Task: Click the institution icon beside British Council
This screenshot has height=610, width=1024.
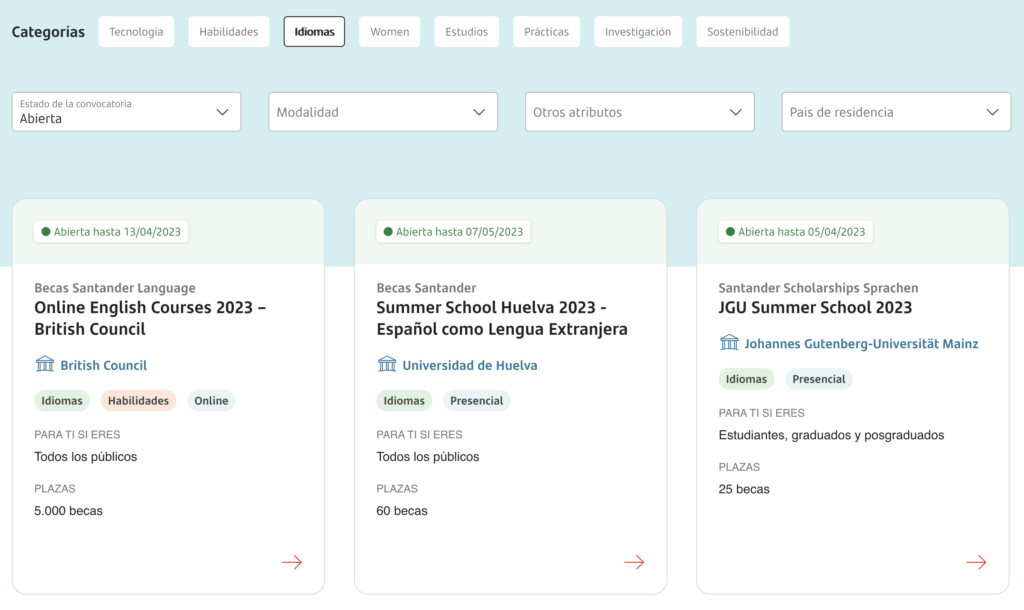Action: point(45,364)
